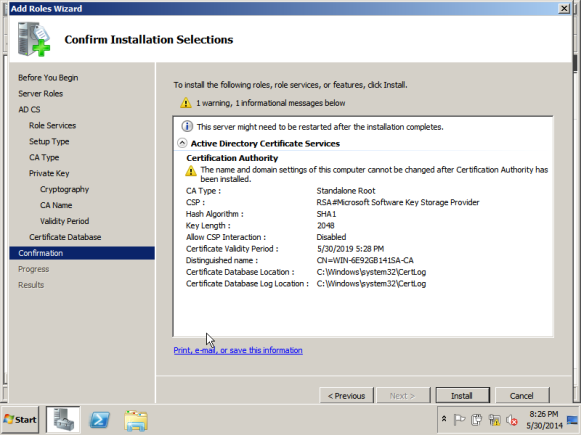Go to the Cryptography step

pyautogui.click(x=64, y=189)
